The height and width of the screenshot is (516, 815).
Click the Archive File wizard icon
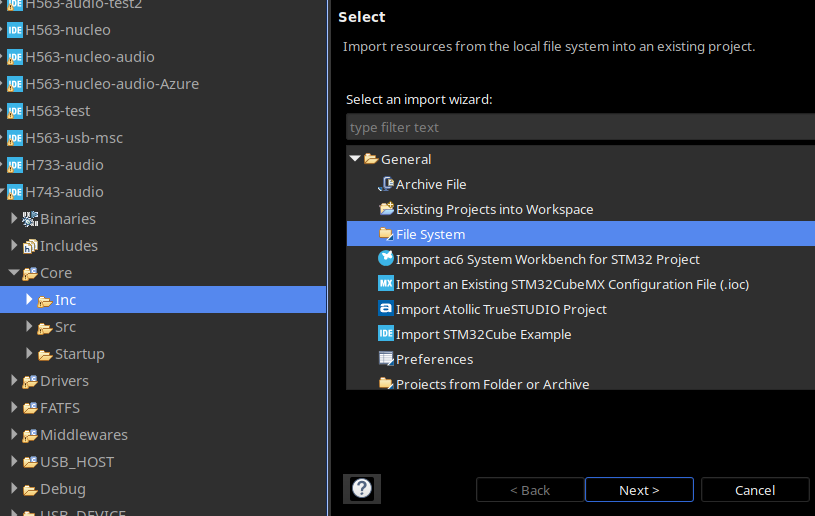[386, 184]
